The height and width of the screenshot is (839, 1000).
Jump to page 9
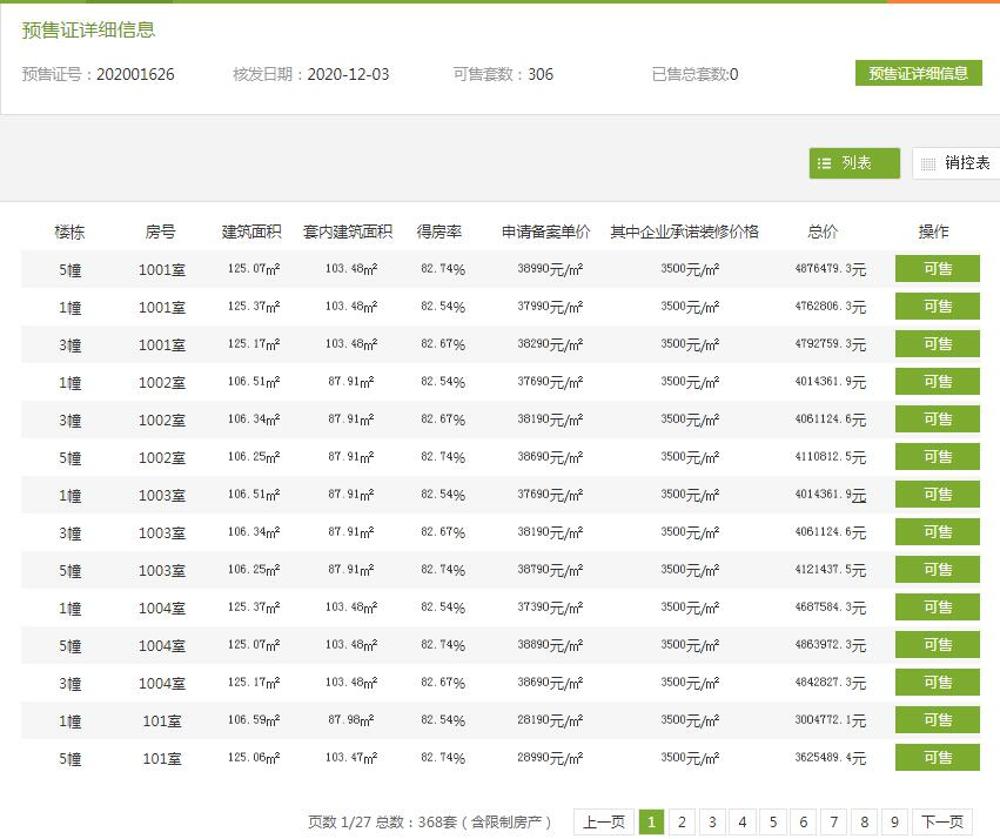pos(895,822)
